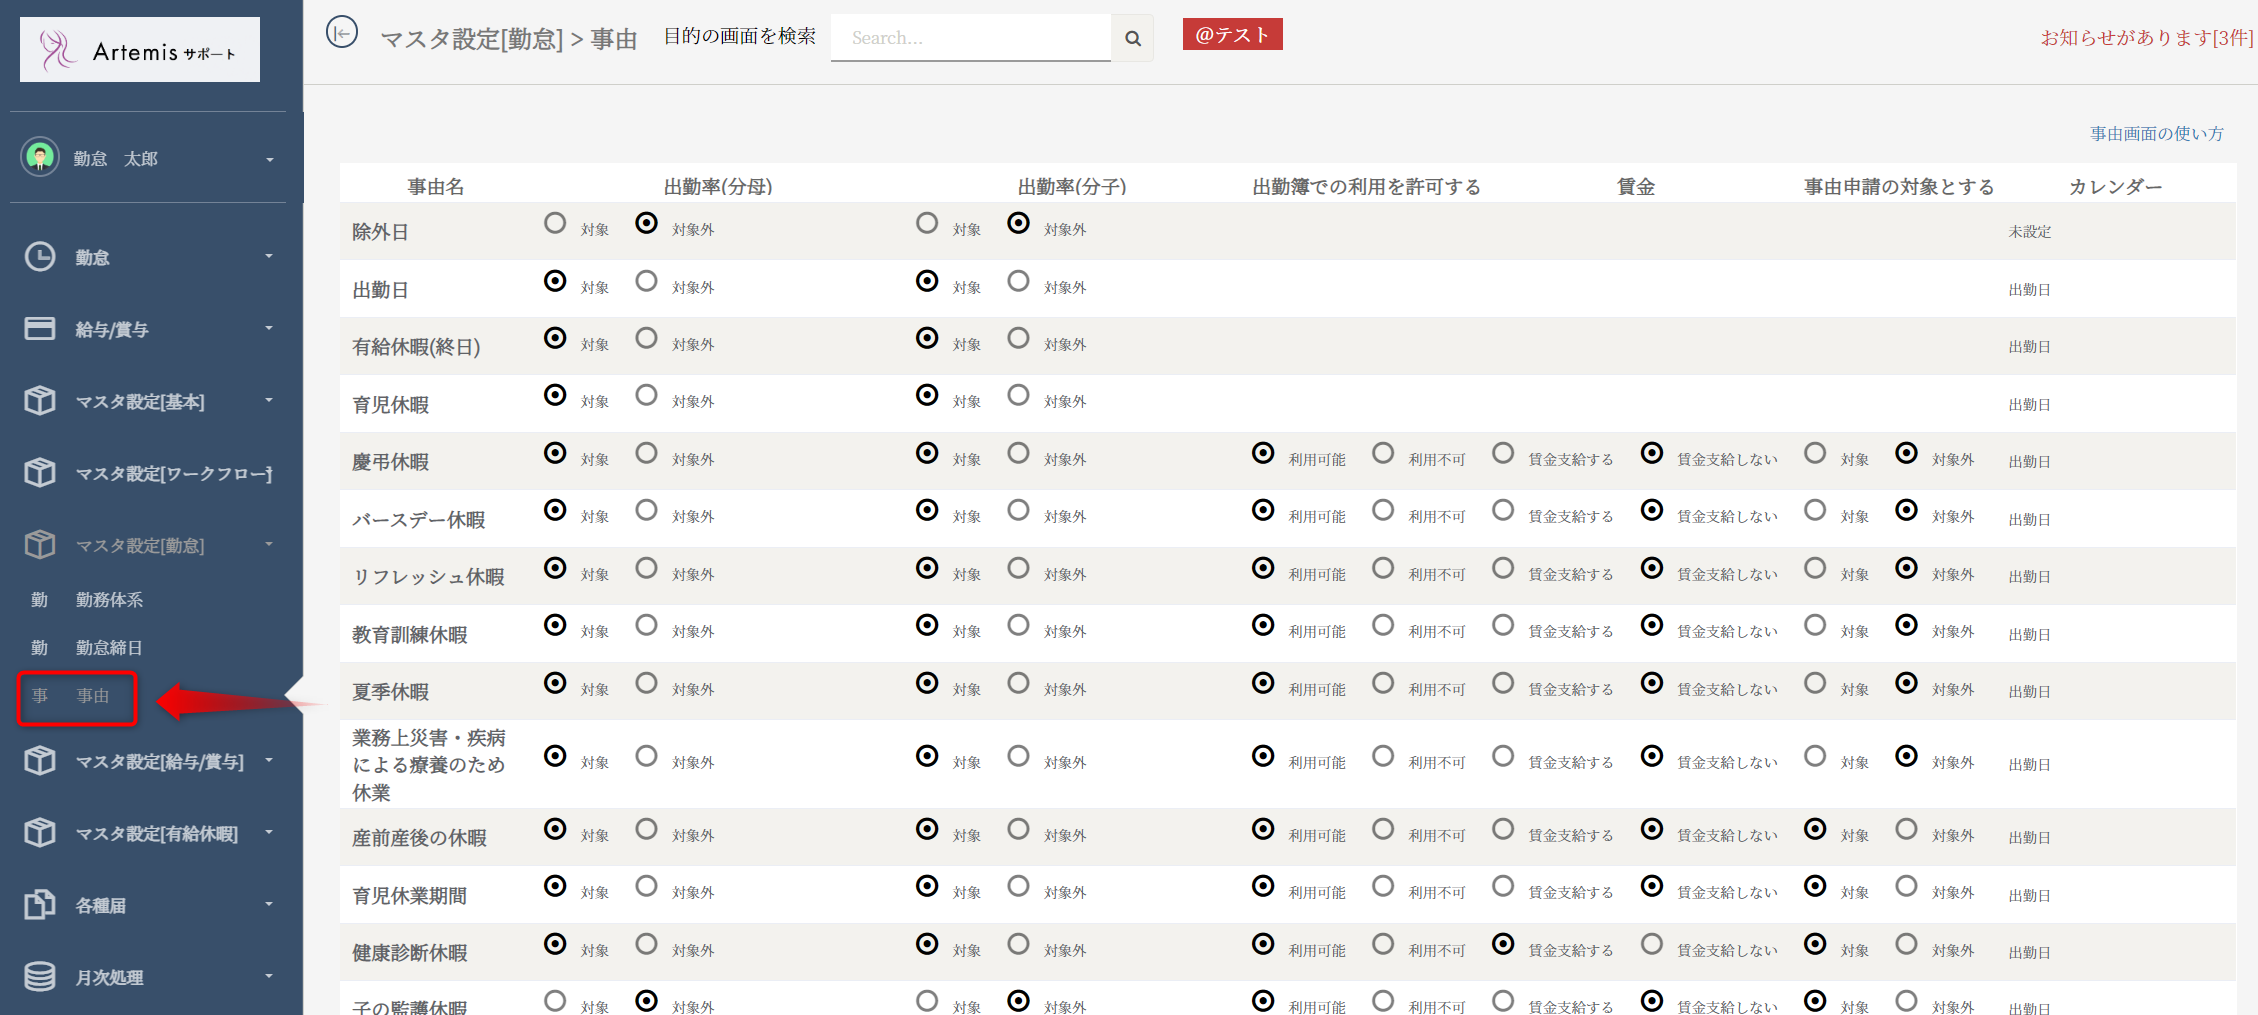Open the 勤務体系 submenu item
The height and width of the screenshot is (1015, 2258).
click(x=109, y=599)
